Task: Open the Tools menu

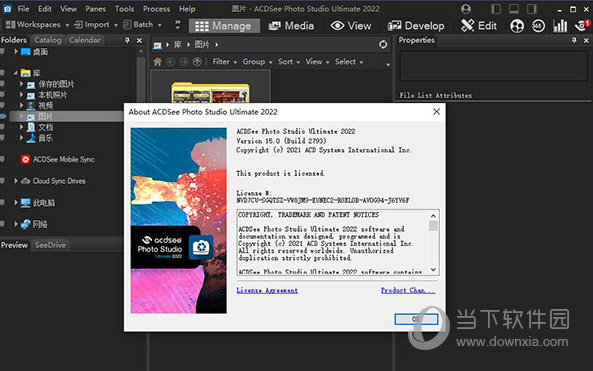Action: 124,9
